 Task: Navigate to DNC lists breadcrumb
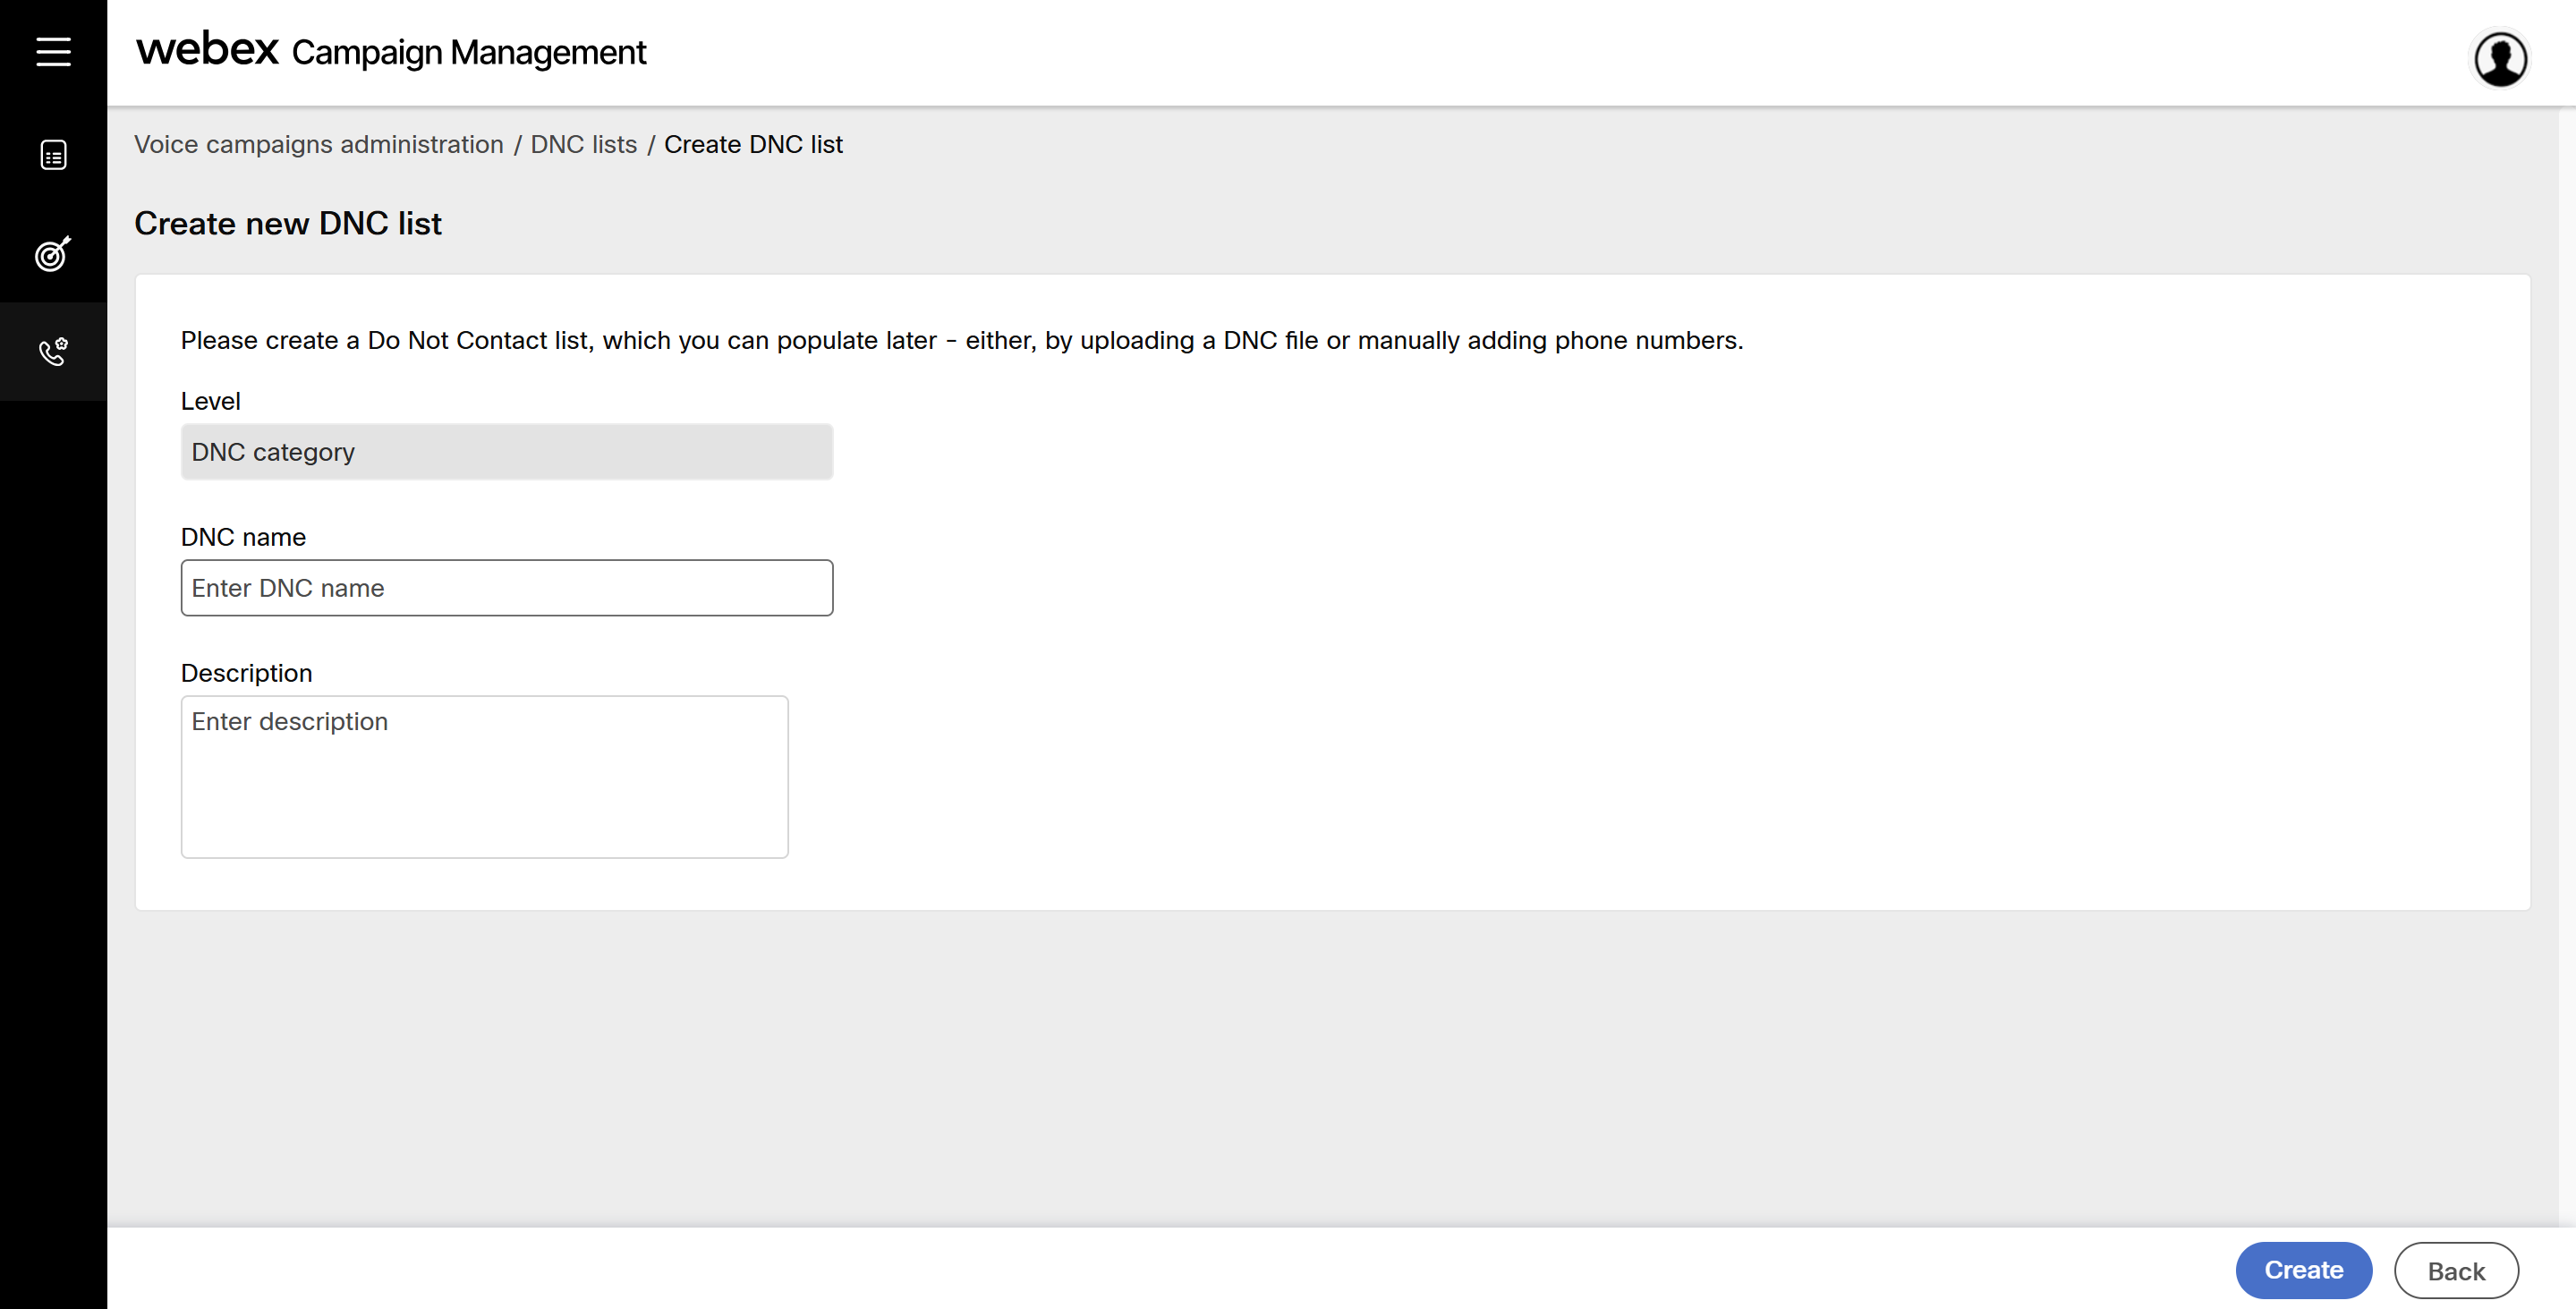583,144
